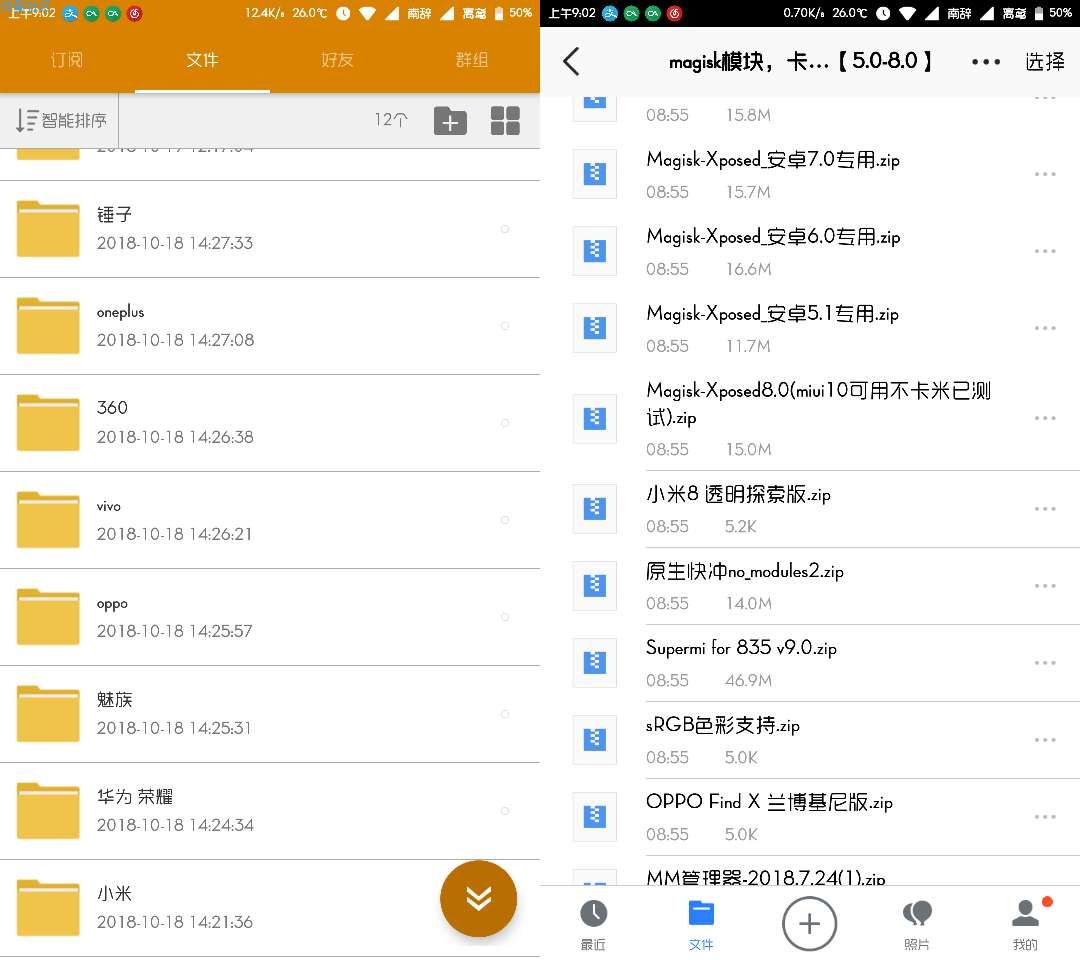Tap zip icon for sRGB色彩支持.zip
The image size is (1080, 960).
coord(595,740)
